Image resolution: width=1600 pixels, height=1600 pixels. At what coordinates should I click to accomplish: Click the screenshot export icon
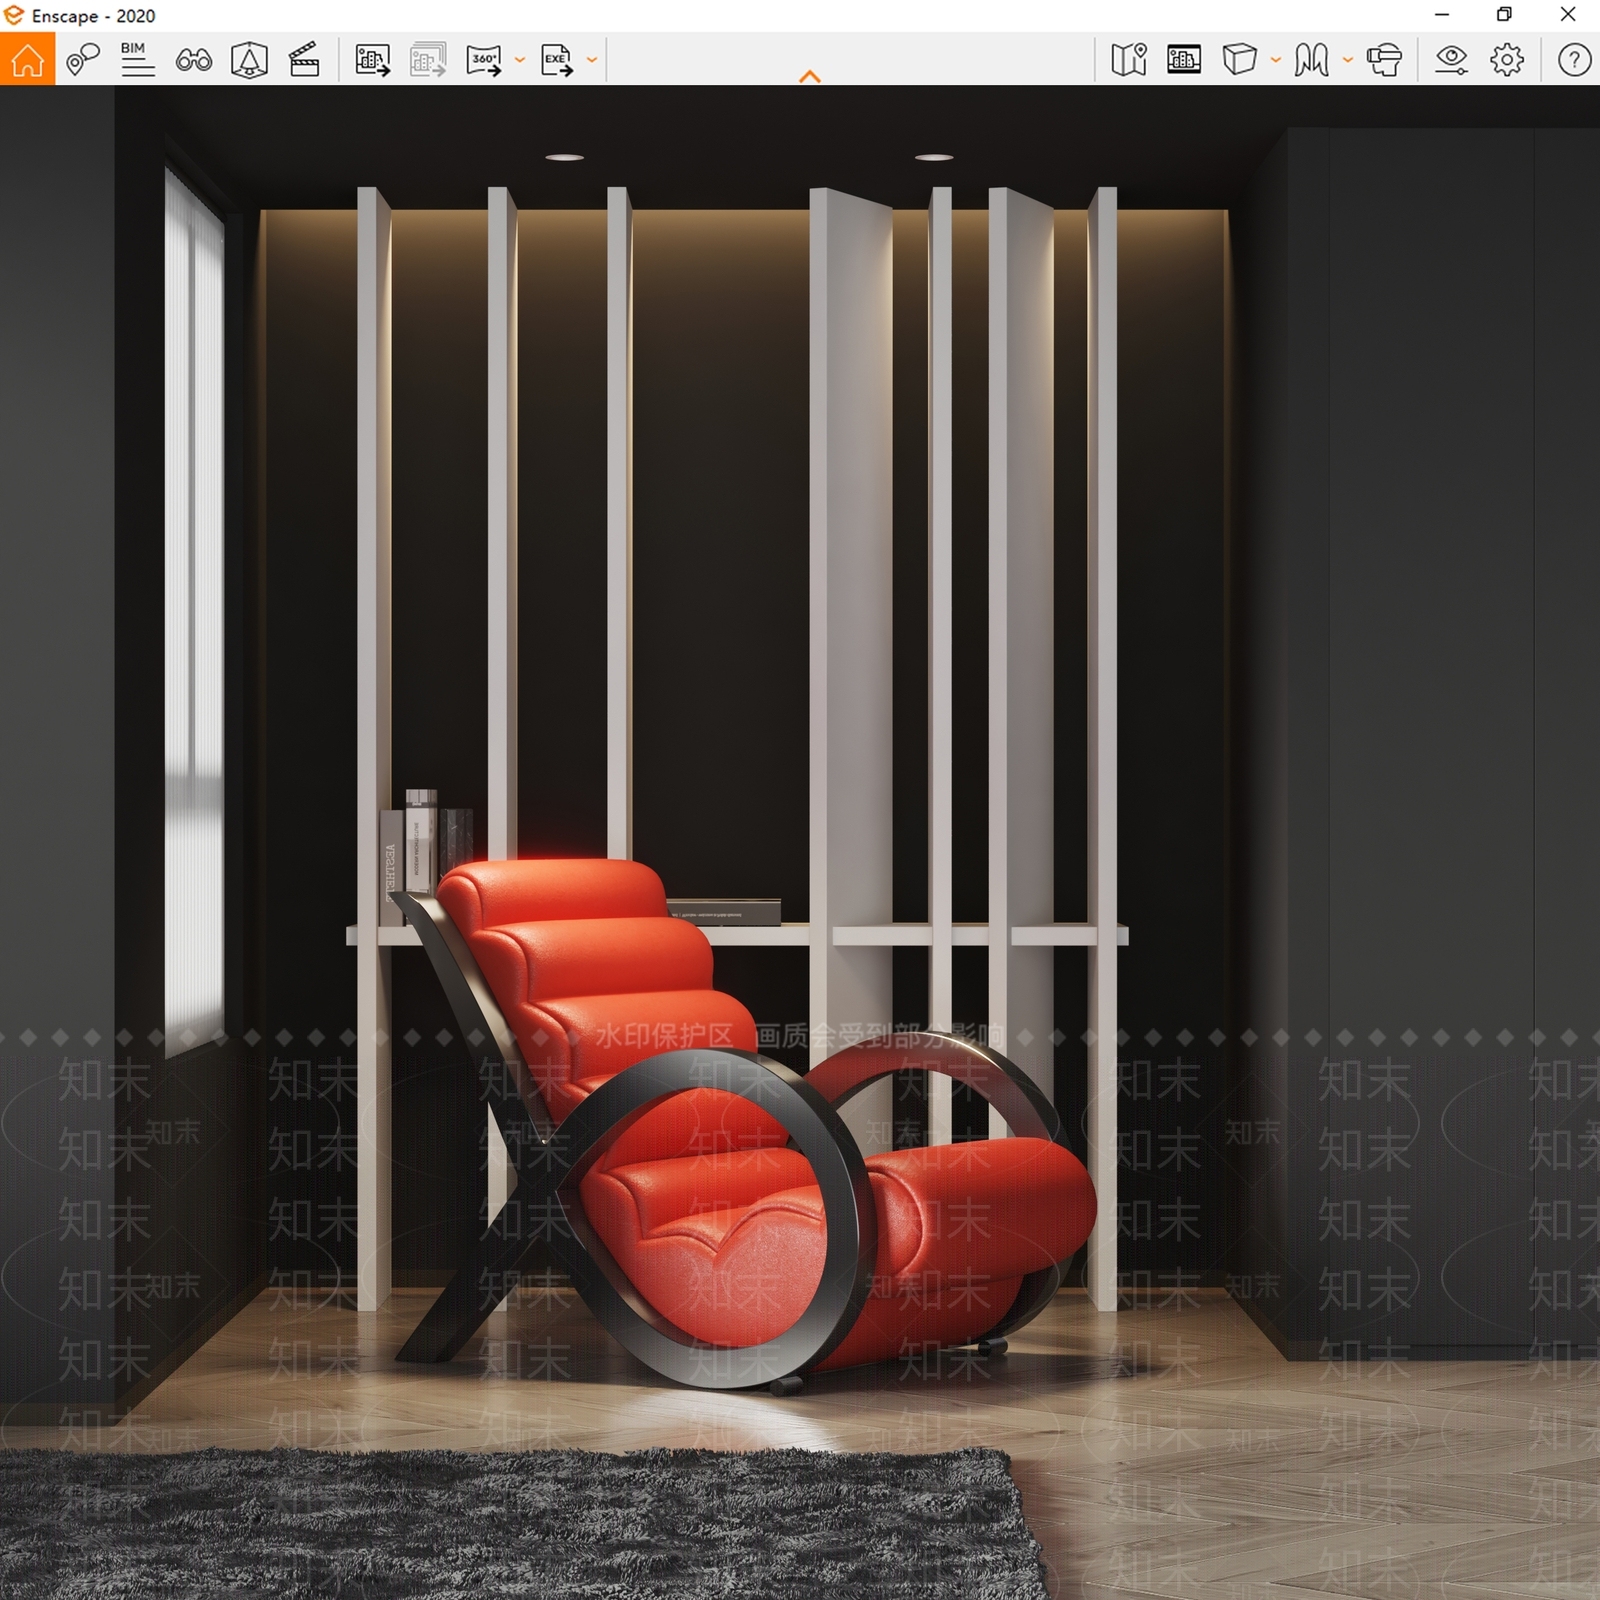(x=373, y=60)
